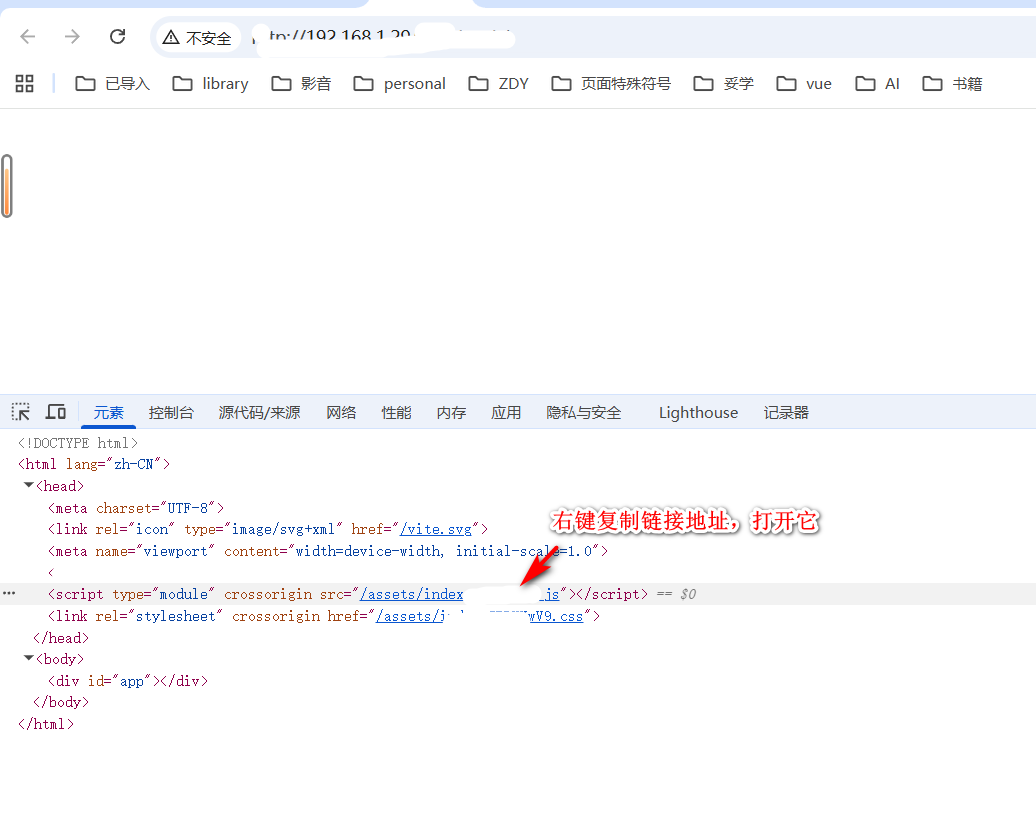Image resolution: width=1036 pixels, height=824 pixels.
Task: Click the browser back arrow
Action: pos(28,36)
